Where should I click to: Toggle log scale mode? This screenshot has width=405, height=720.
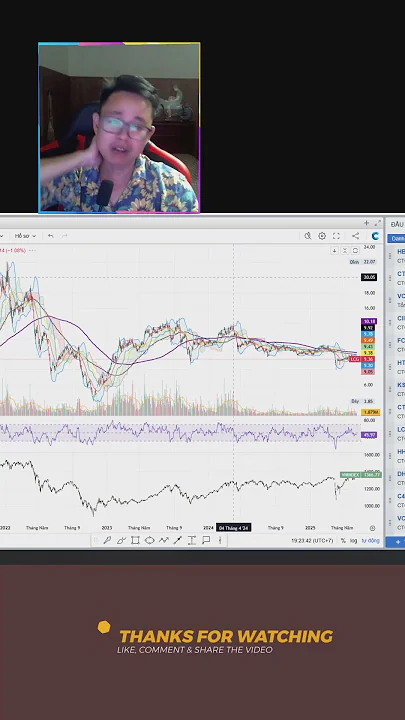click(354, 540)
